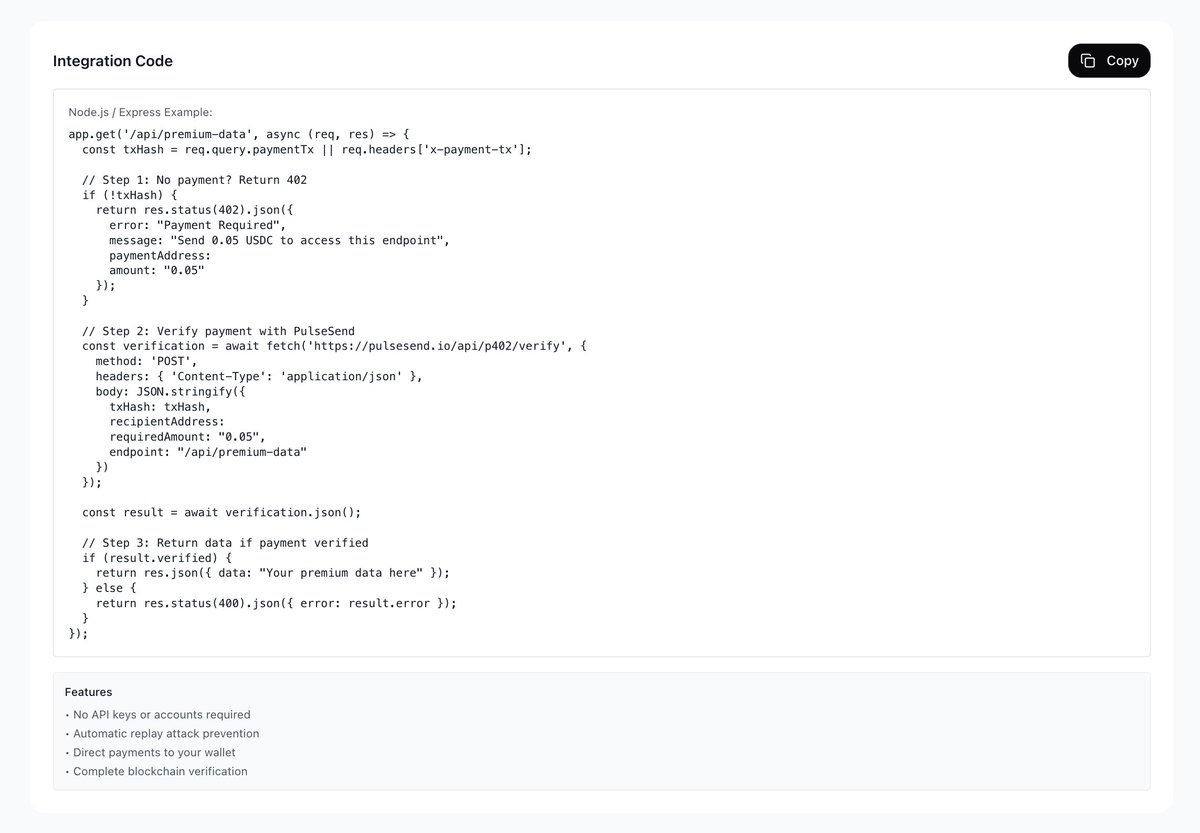Click 'const result = await verification.json();' line
The width and height of the screenshot is (1200, 833).
tap(221, 512)
